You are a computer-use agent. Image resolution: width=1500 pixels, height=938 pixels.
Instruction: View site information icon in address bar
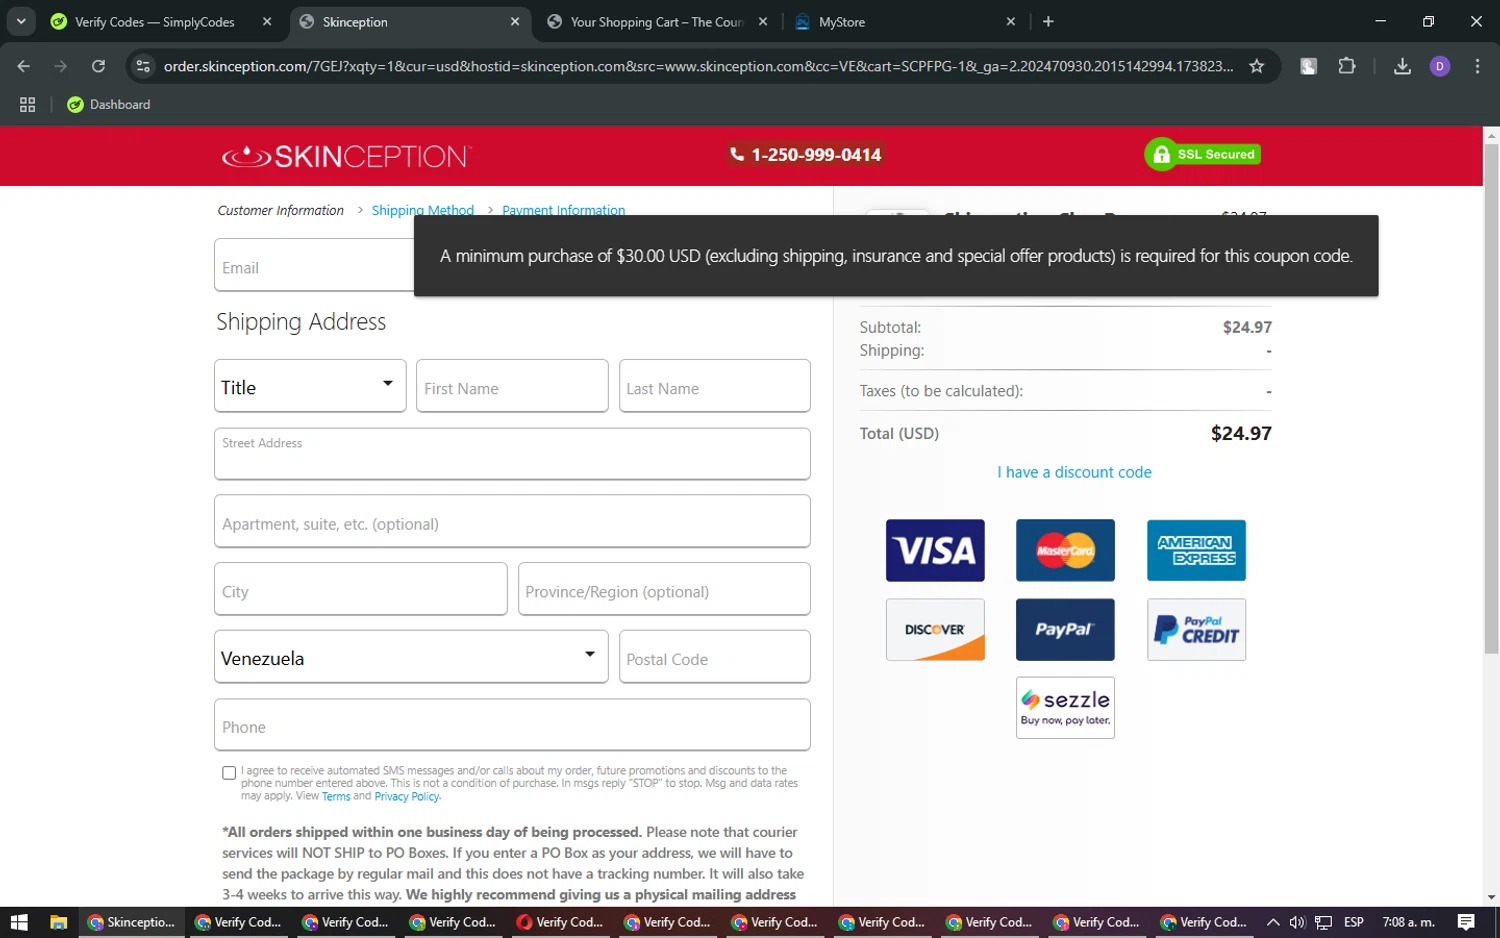point(143,66)
